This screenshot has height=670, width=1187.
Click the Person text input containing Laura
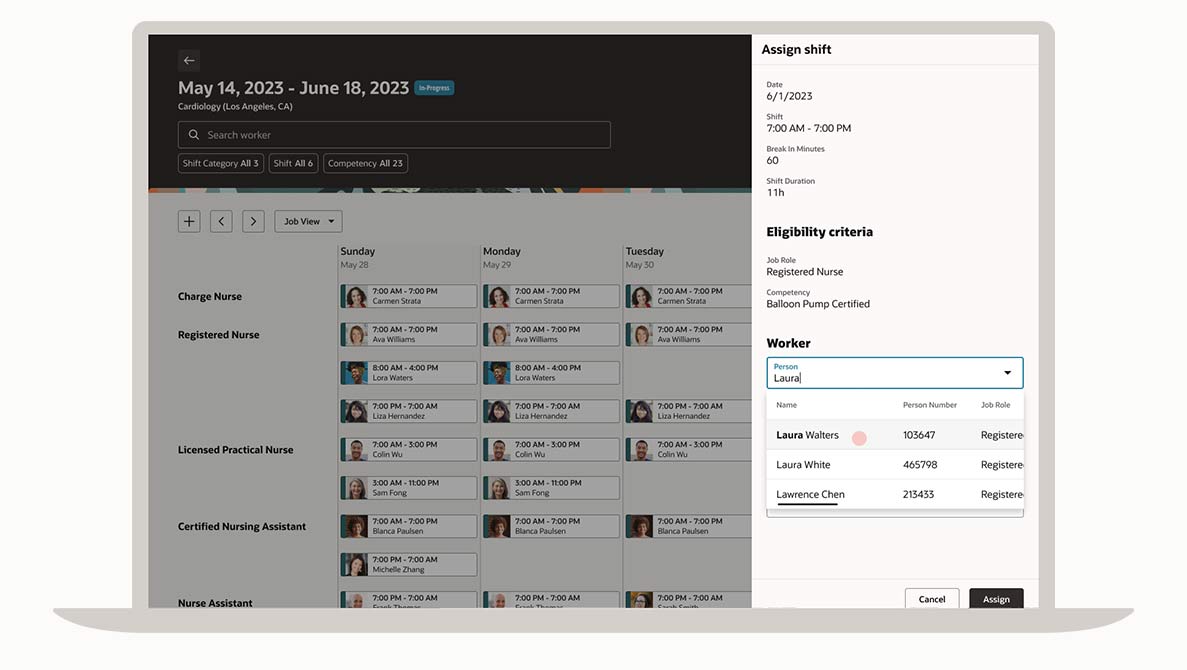[x=880, y=378]
